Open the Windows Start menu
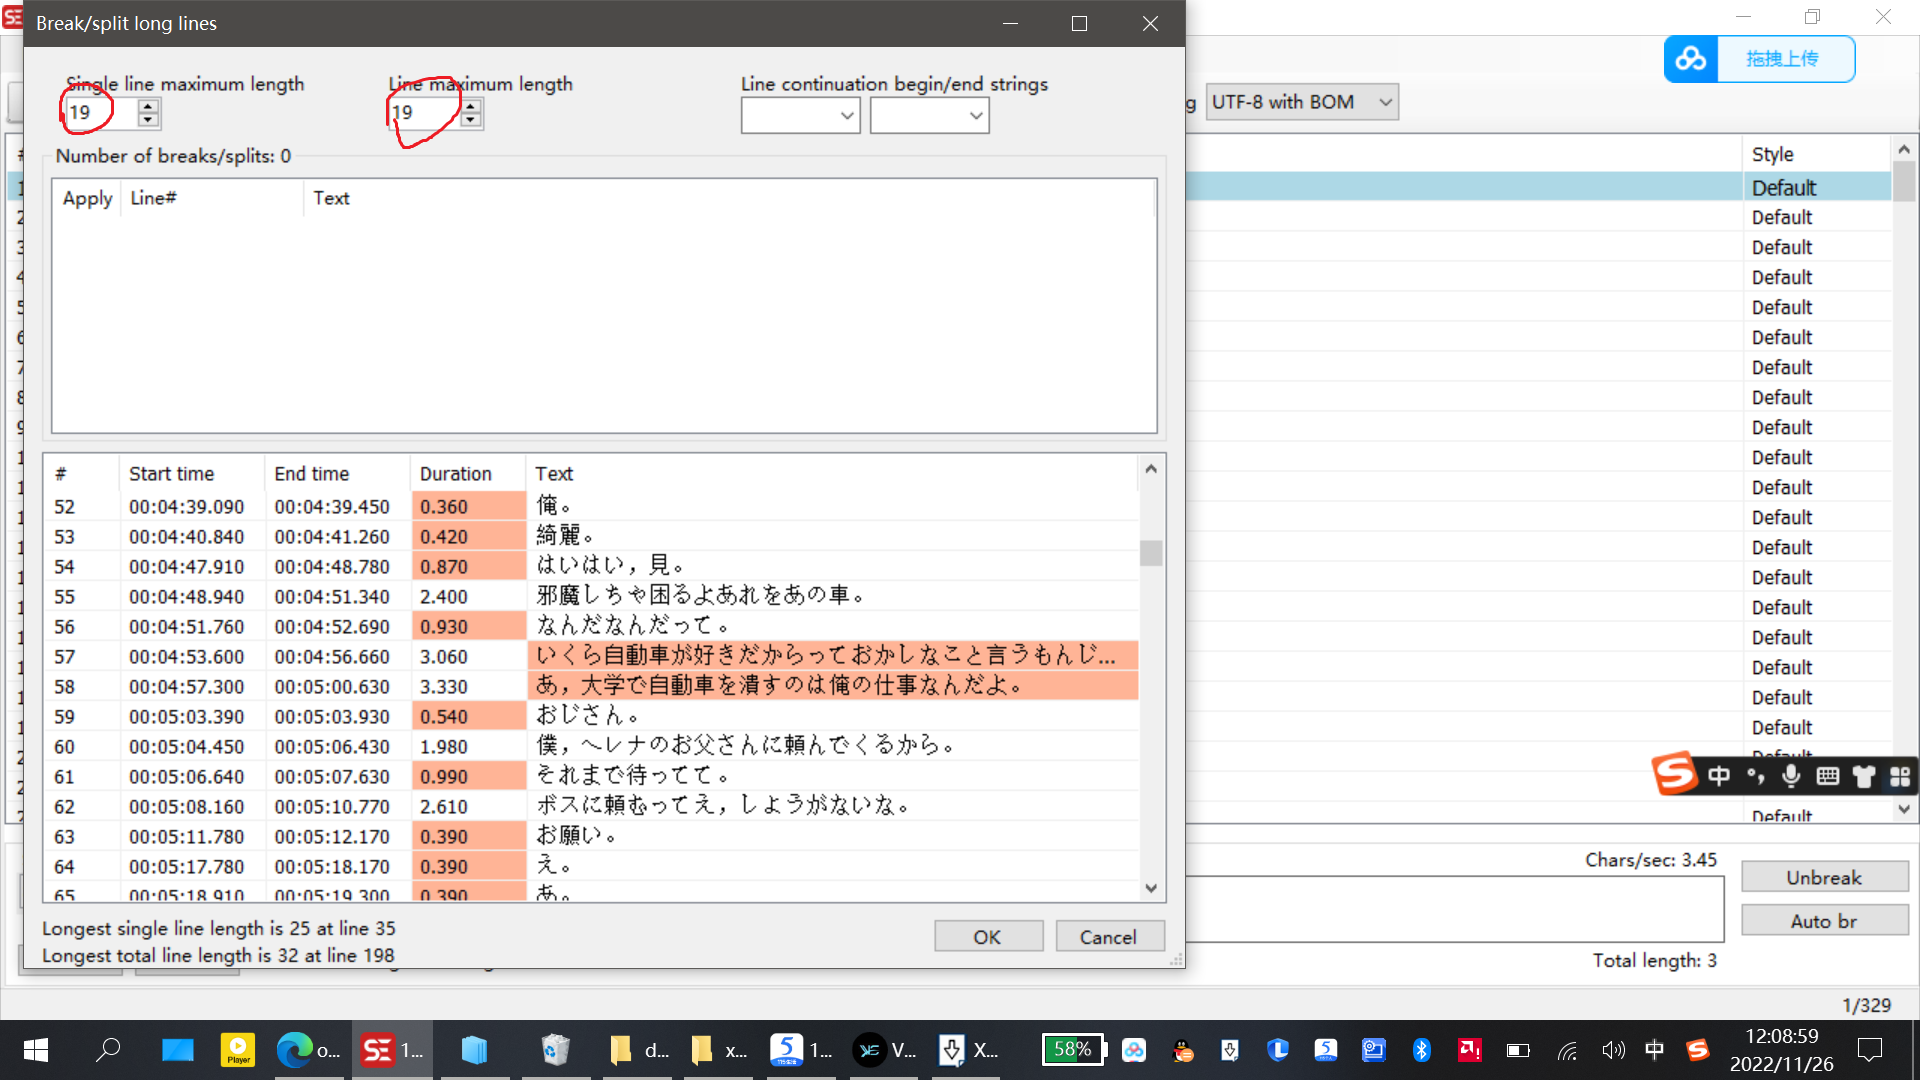 [x=34, y=1050]
